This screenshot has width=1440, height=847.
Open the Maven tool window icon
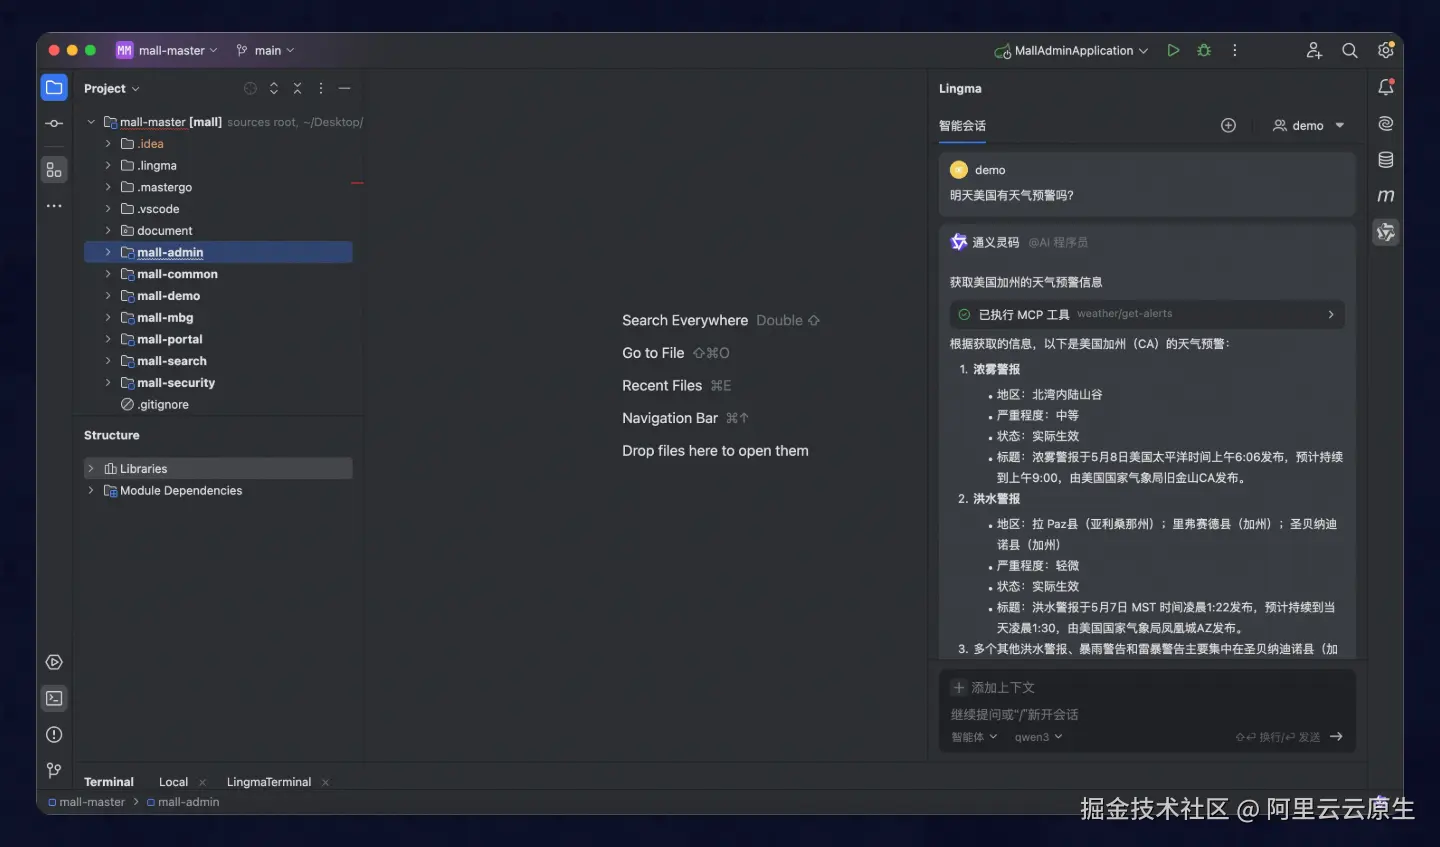pos(1386,196)
